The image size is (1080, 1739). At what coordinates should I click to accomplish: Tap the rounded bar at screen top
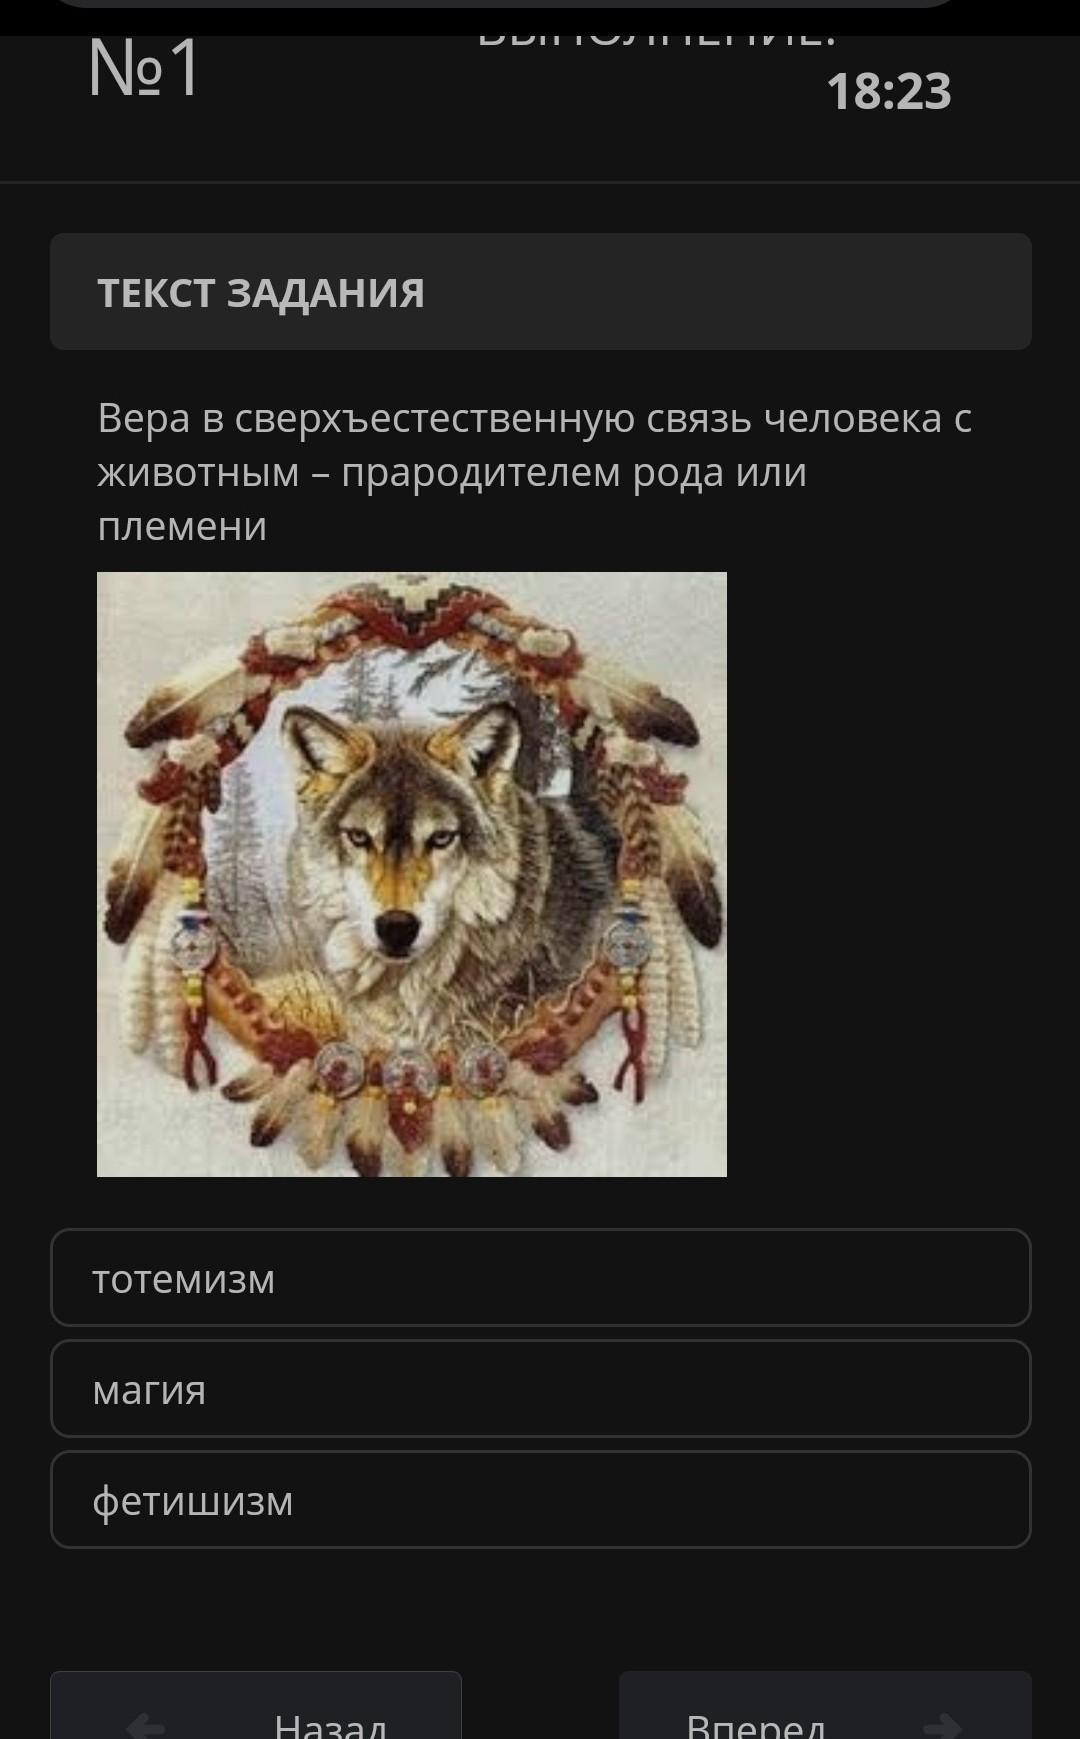click(505, 4)
